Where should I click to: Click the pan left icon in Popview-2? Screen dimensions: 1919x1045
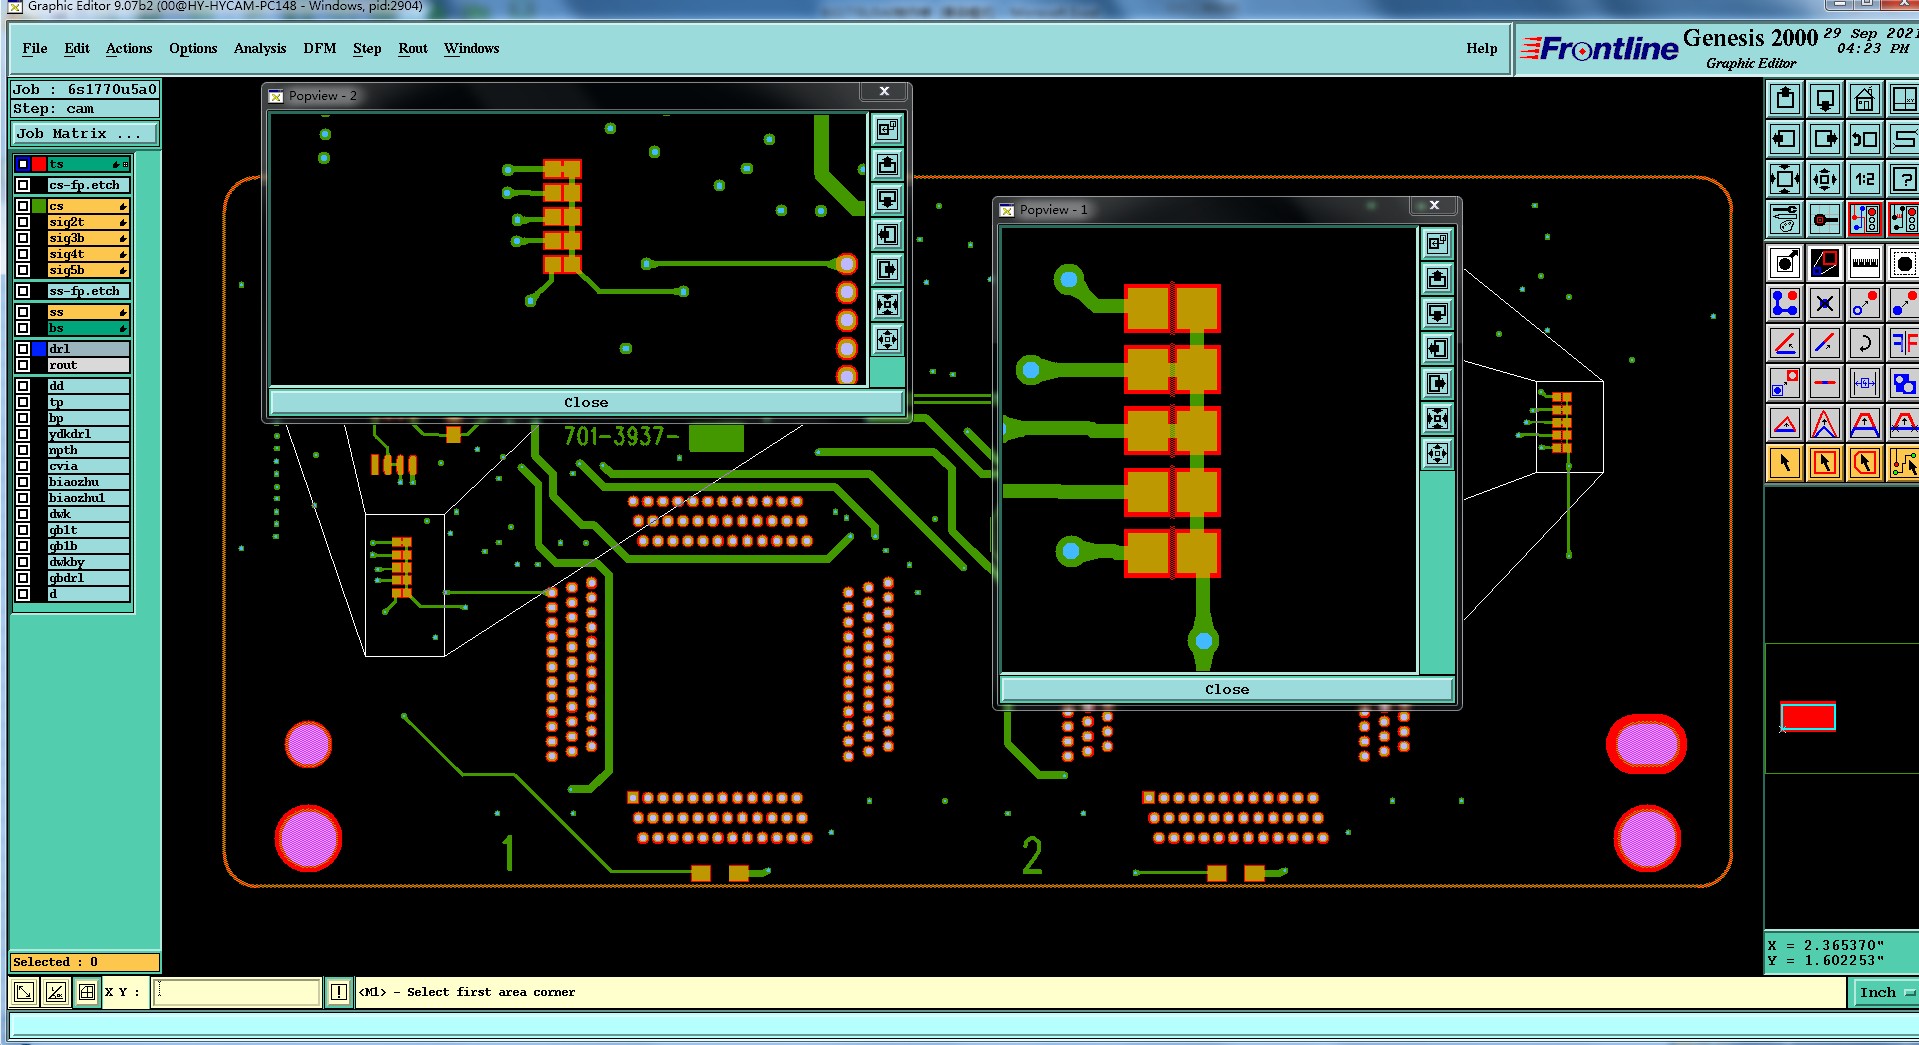887,235
